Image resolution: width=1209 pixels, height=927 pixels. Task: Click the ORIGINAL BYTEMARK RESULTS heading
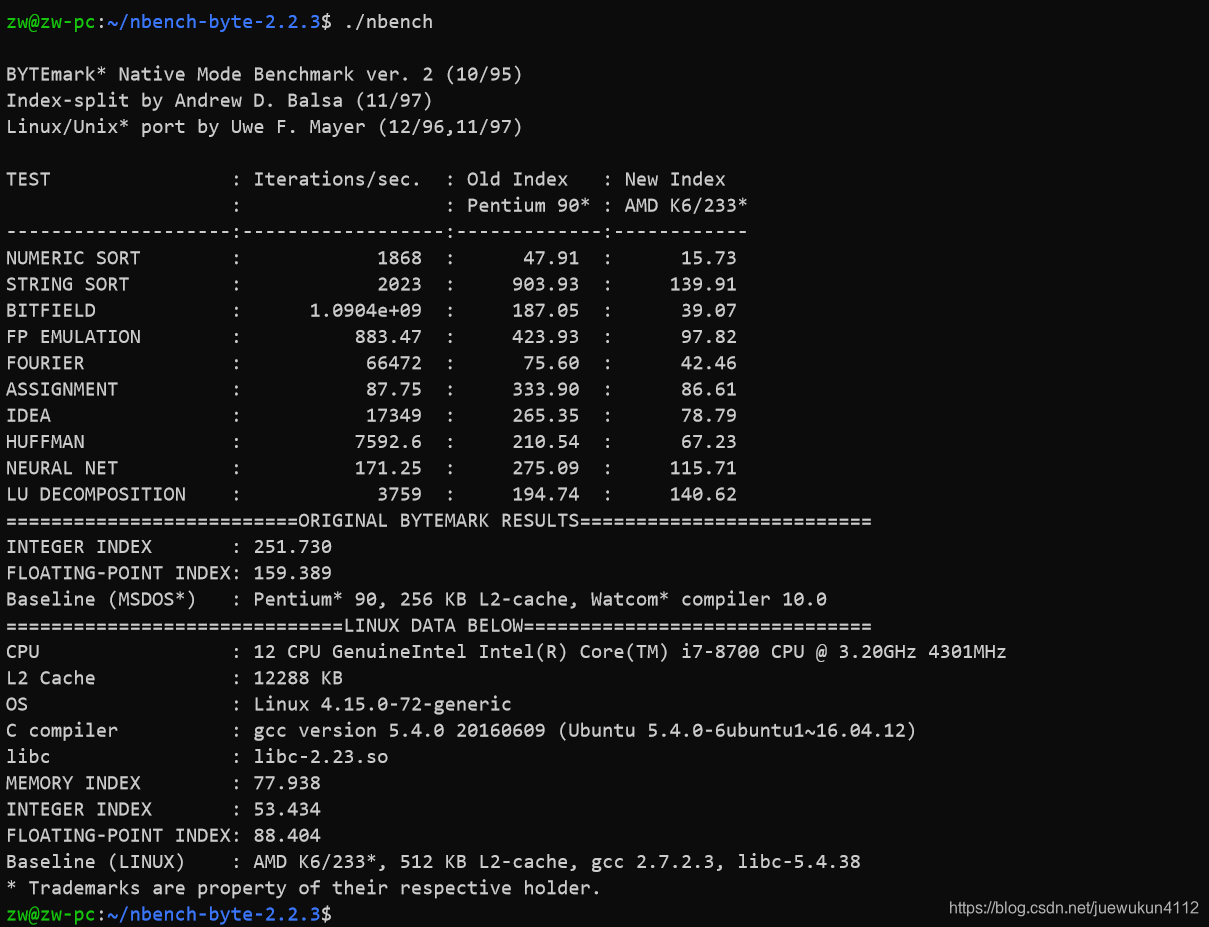(x=439, y=520)
